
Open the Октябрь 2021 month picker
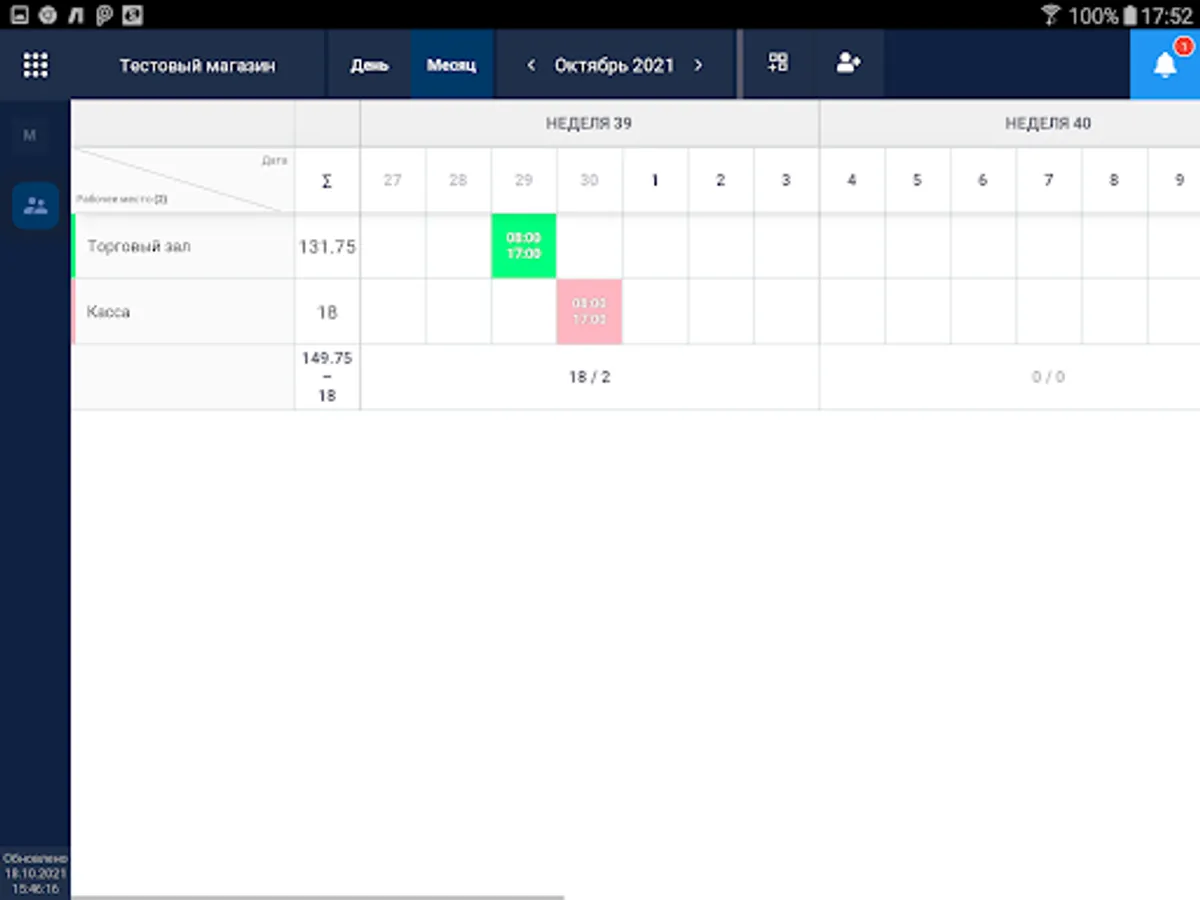(614, 65)
